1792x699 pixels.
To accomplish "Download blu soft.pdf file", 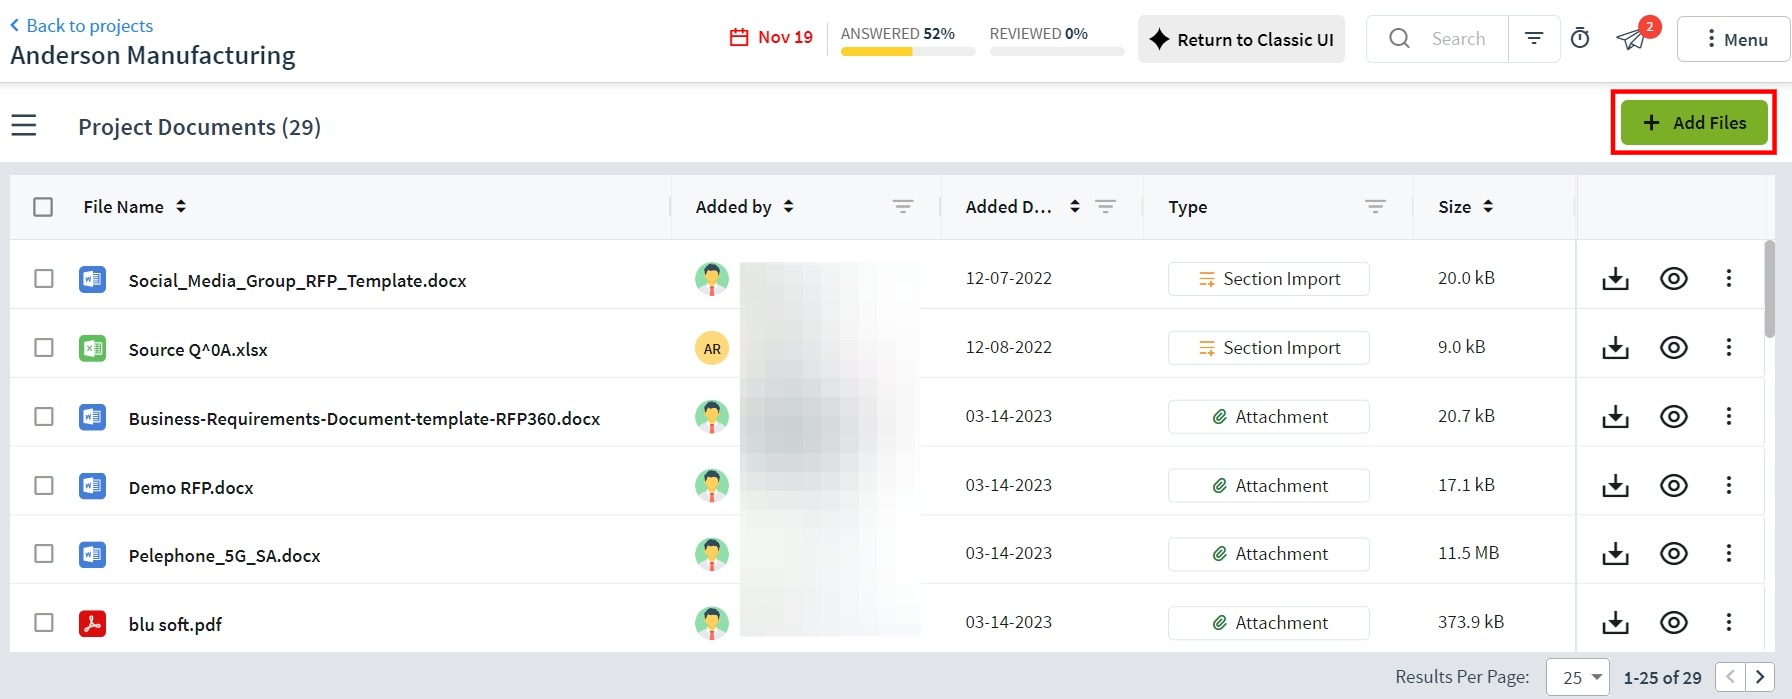I will pyautogui.click(x=1616, y=623).
